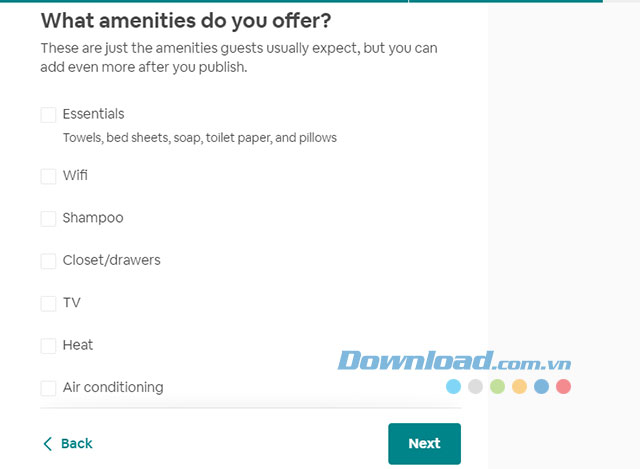Select the Closet/drawers checkbox

(x=48, y=261)
